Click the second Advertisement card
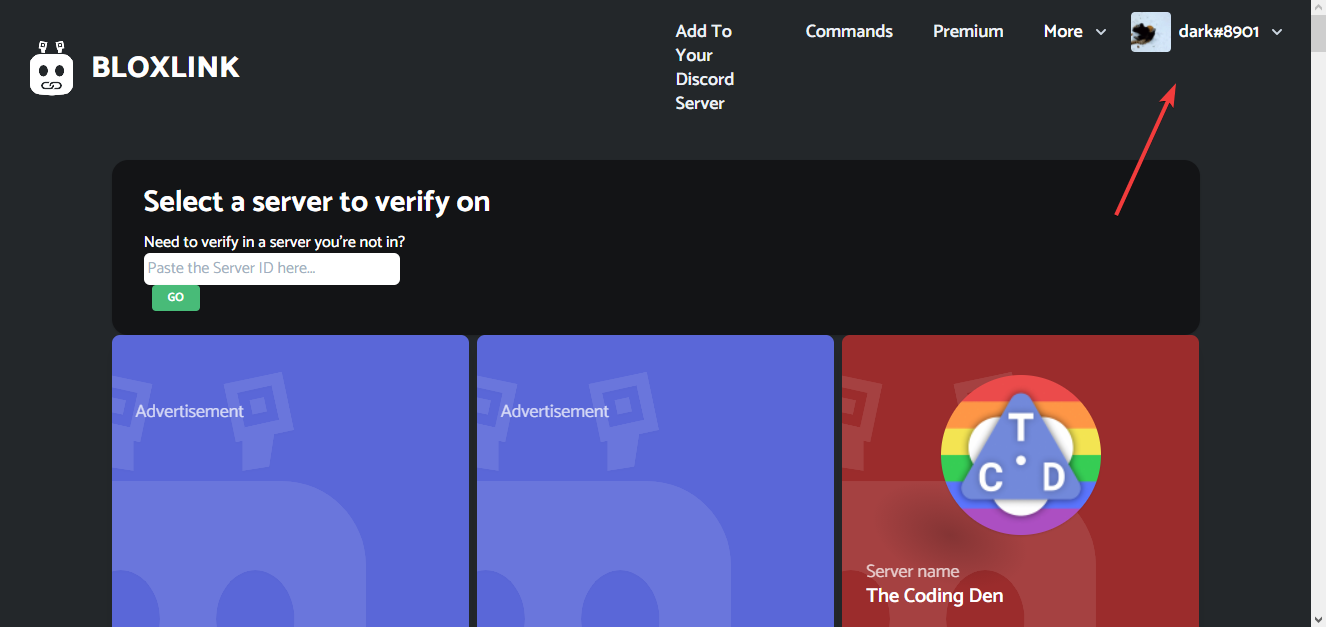1326x627 pixels. (x=655, y=481)
